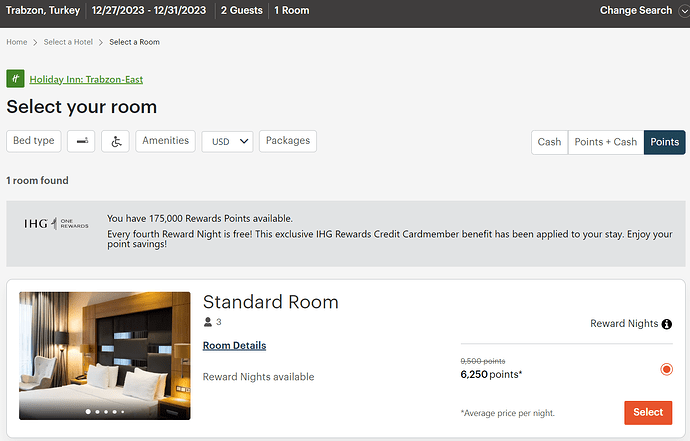The image size is (690, 441).
Task: Click the 12/27/2023 - 12/31/2023 dates
Action: (x=149, y=11)
